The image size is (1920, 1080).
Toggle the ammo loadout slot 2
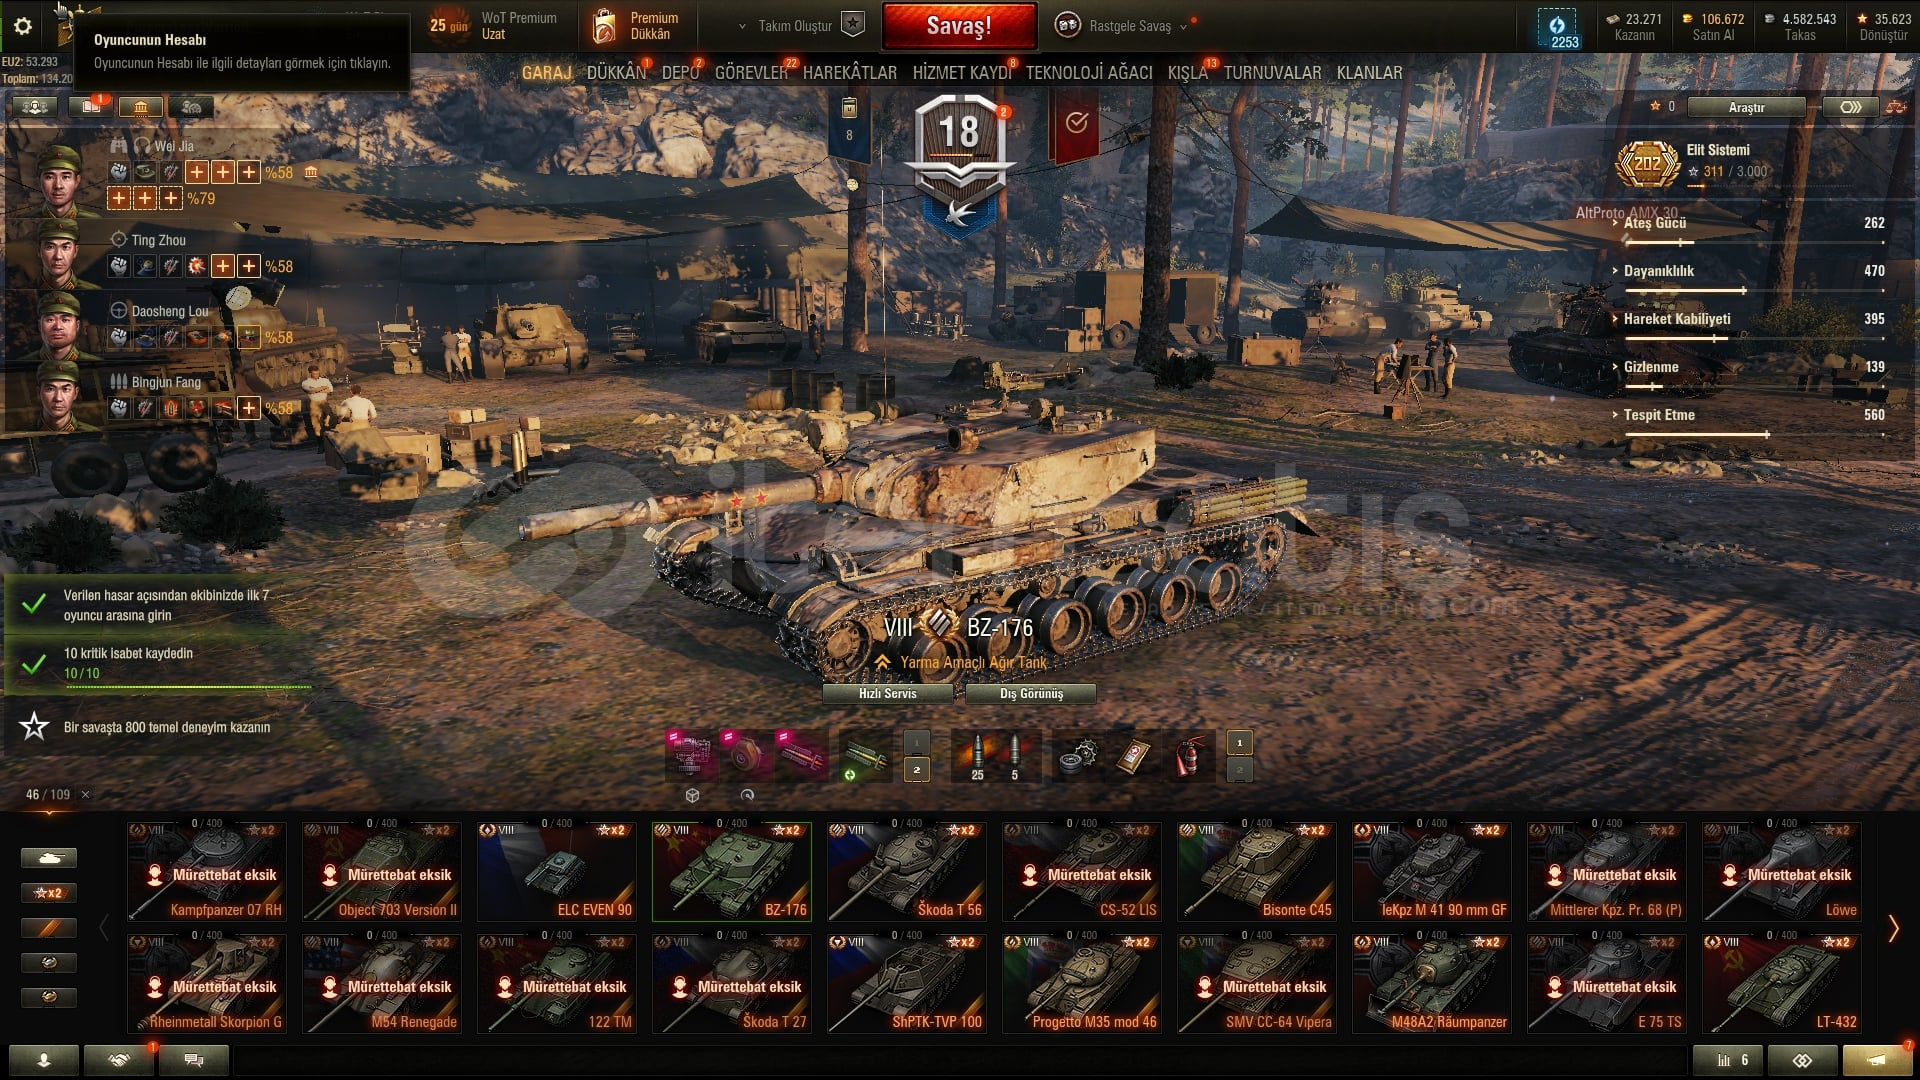point(1240,769)
